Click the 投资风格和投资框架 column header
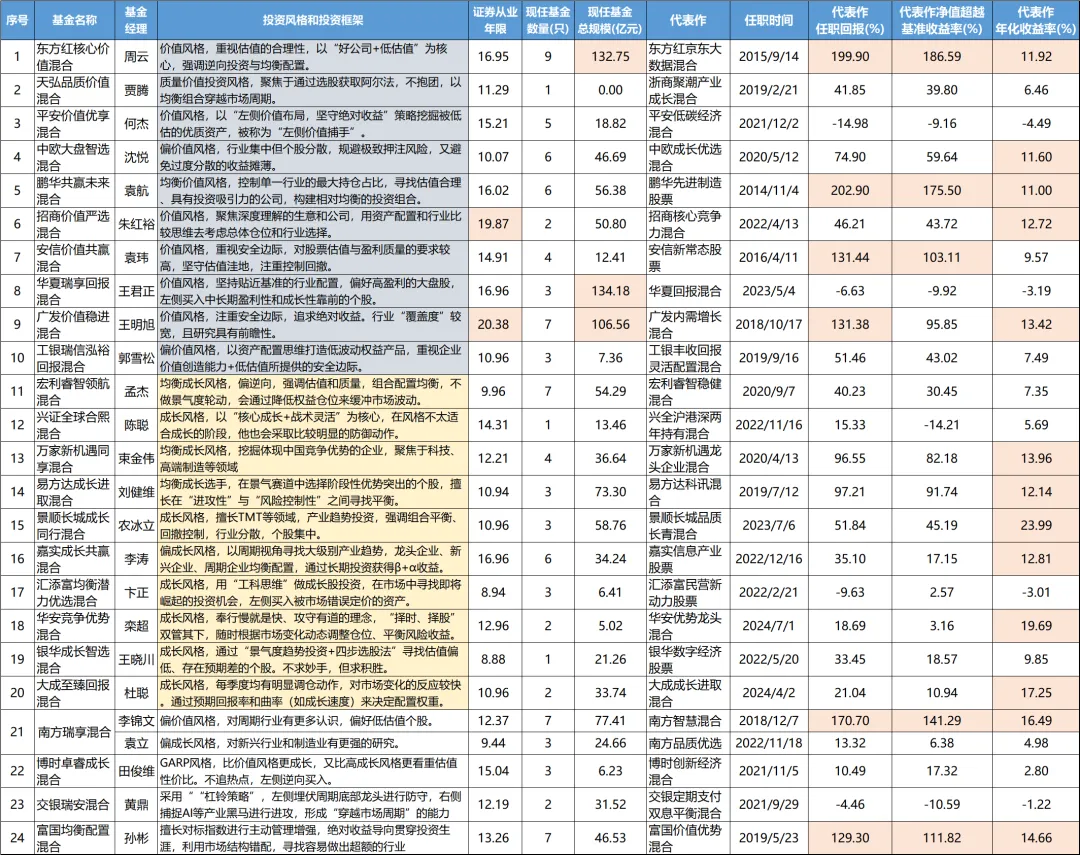This screenshot has height=855, width=1080. (313, 20)
